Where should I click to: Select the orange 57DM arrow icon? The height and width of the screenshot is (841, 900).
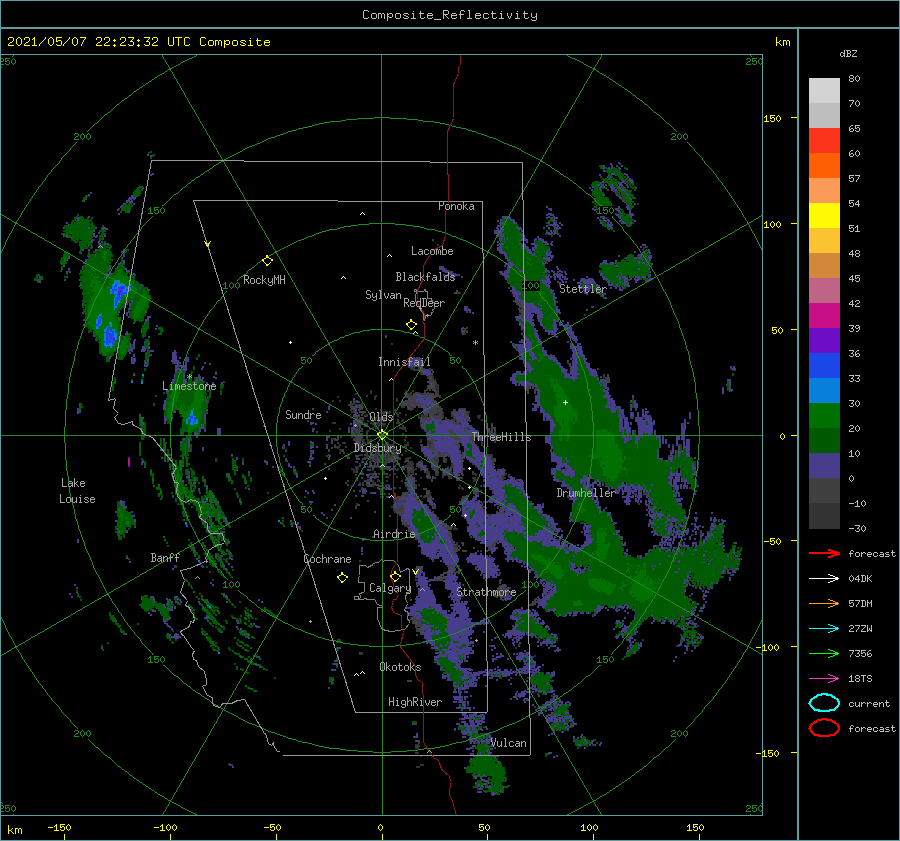[x=824, y=603]
